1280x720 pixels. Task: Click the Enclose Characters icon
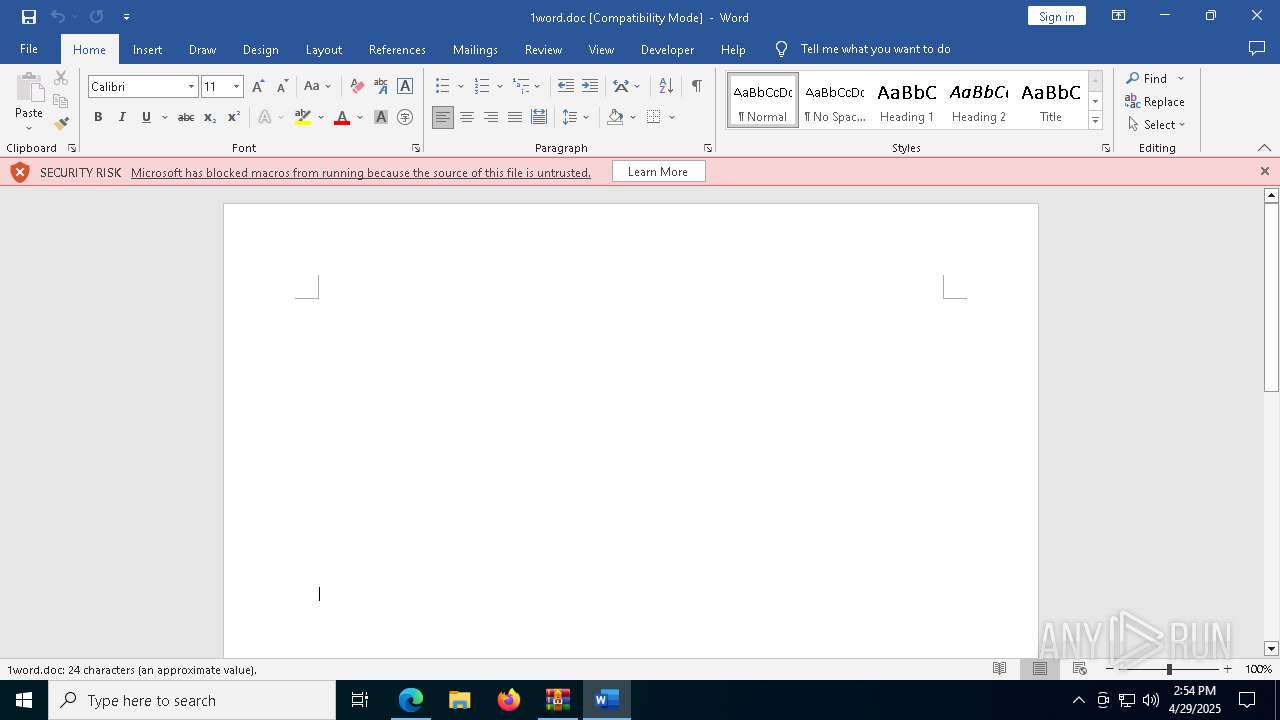[405, 117]
